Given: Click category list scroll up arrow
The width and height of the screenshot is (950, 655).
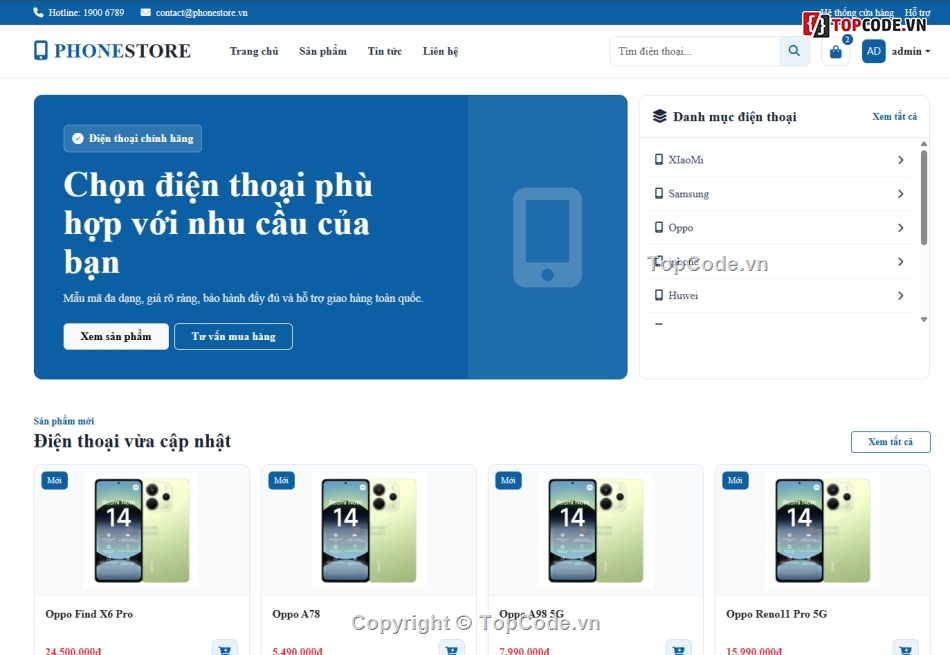Looking at the screenshot, I should [x=924, y=144].
